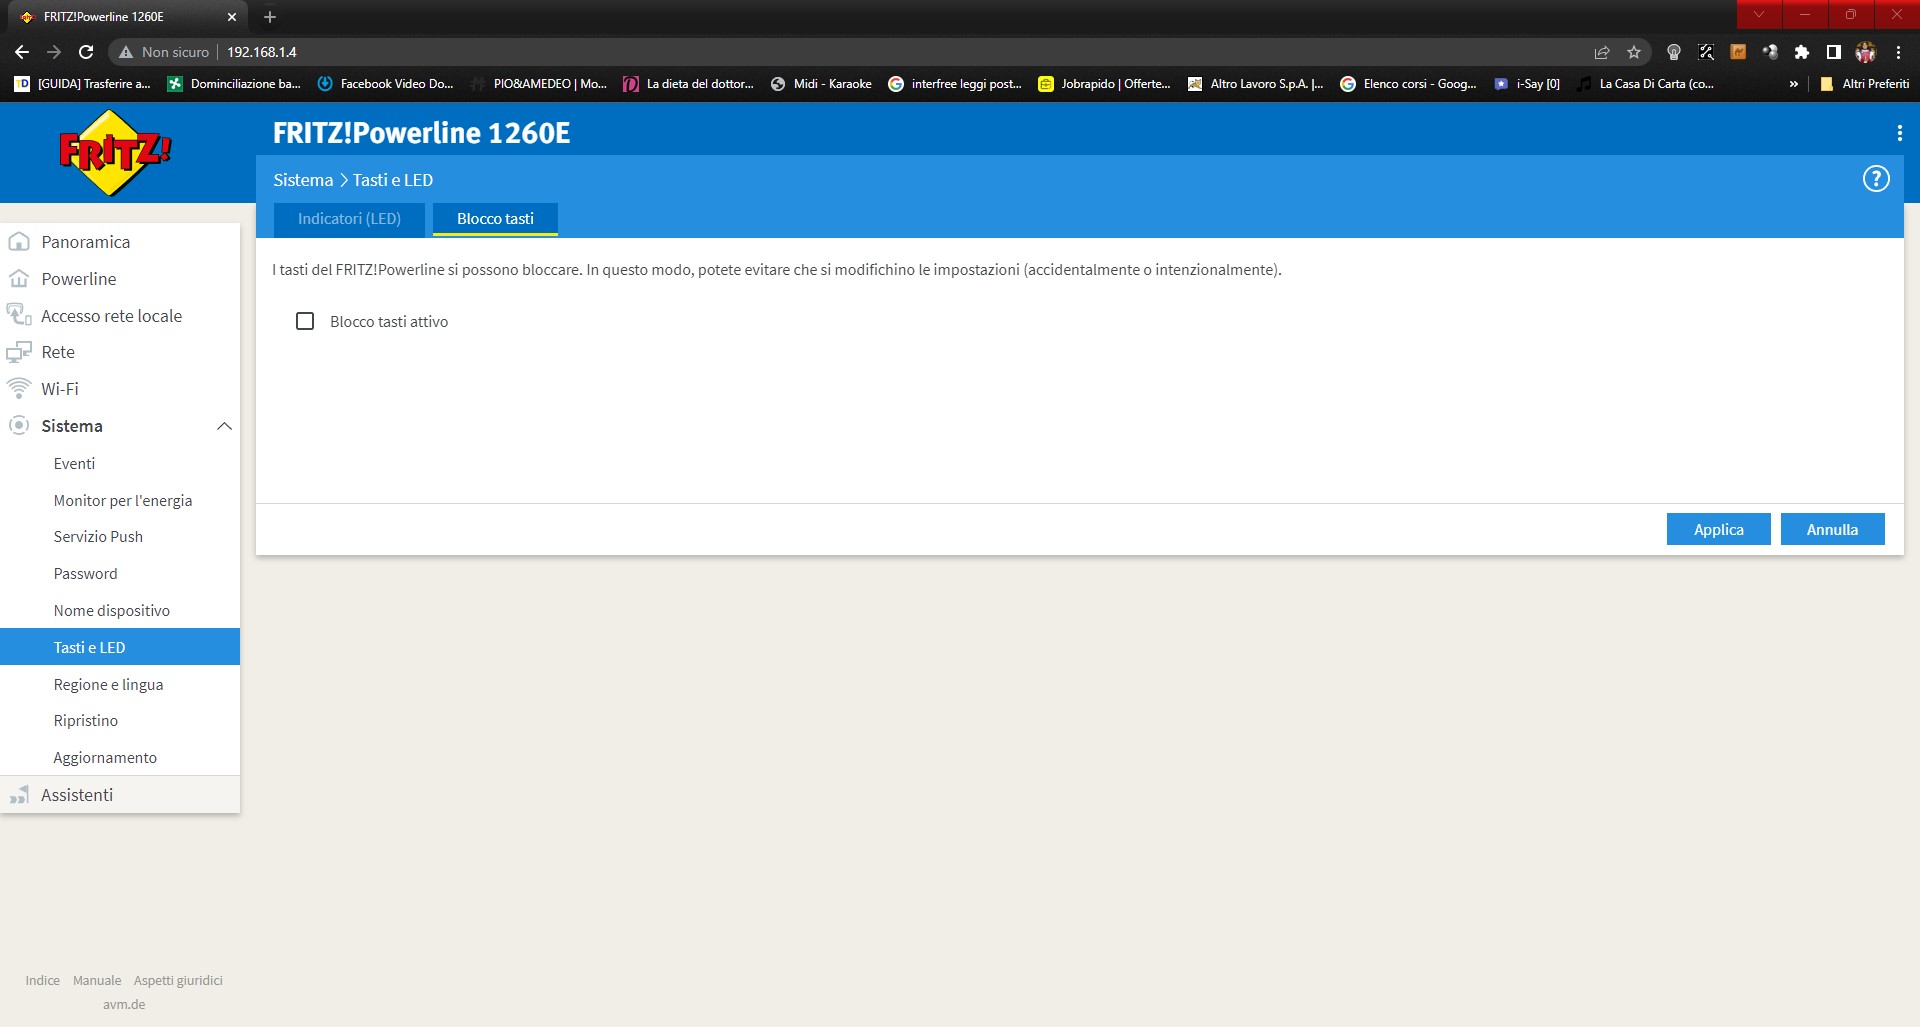Image resolution: width=1920 pixels, height=1027 pixels.
Task: Click the share page icon in address bar
Action: click(1602, 52)
